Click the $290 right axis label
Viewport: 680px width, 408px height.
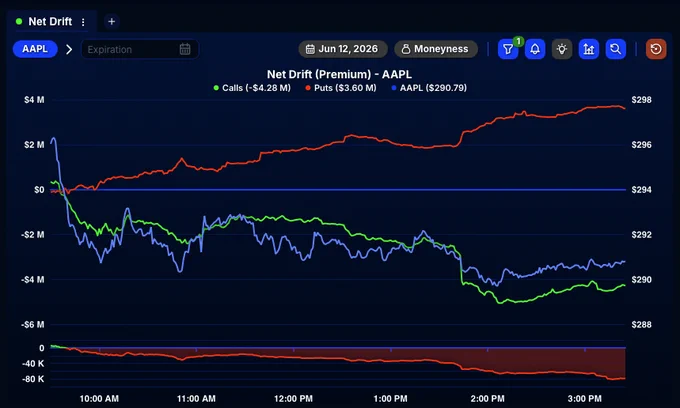[641, 280]
